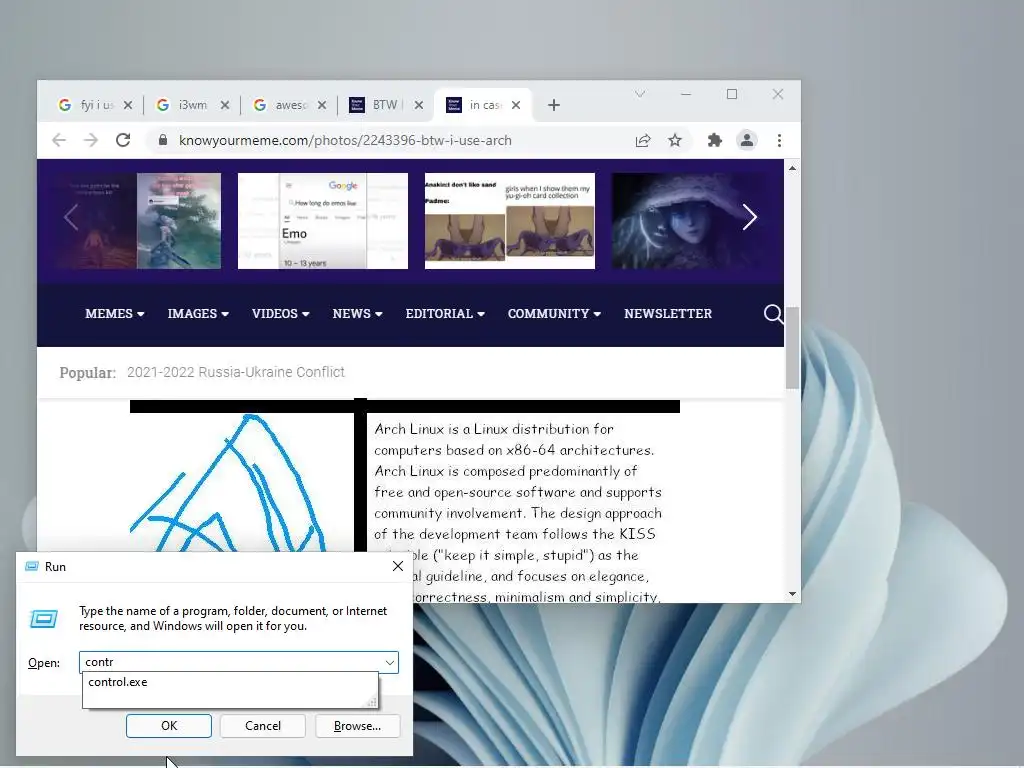
Task: Click Cancel in the Run dialog
Action: tap(263, 726)
